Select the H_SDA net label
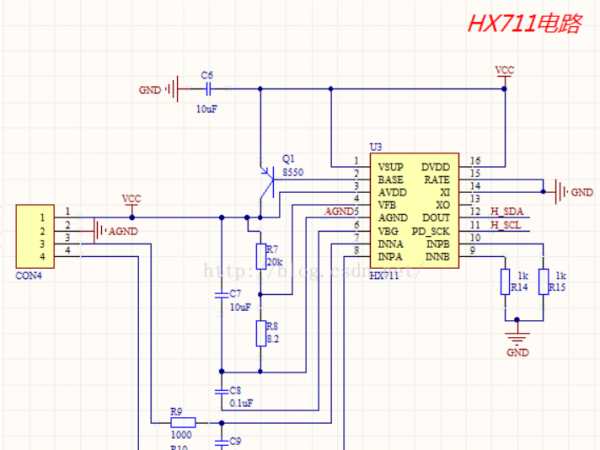This screenshot has width=600, height=450. (507, 212)
